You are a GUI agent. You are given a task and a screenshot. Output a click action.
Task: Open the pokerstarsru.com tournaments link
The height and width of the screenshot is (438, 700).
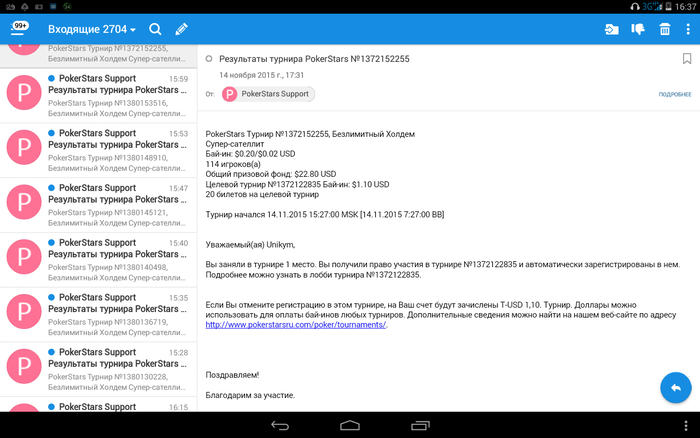(x=296, y=325)
